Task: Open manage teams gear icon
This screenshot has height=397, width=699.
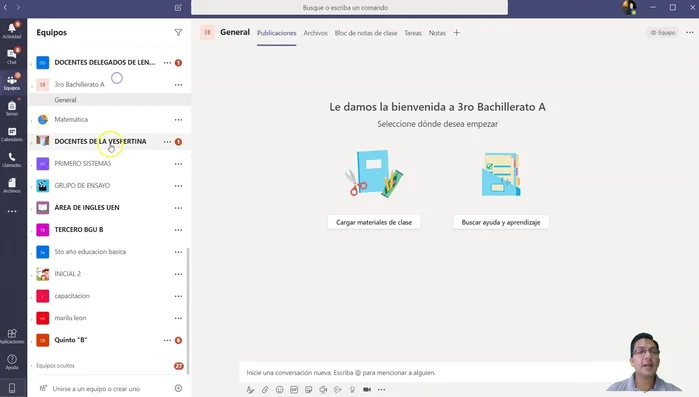Action: 178,388
